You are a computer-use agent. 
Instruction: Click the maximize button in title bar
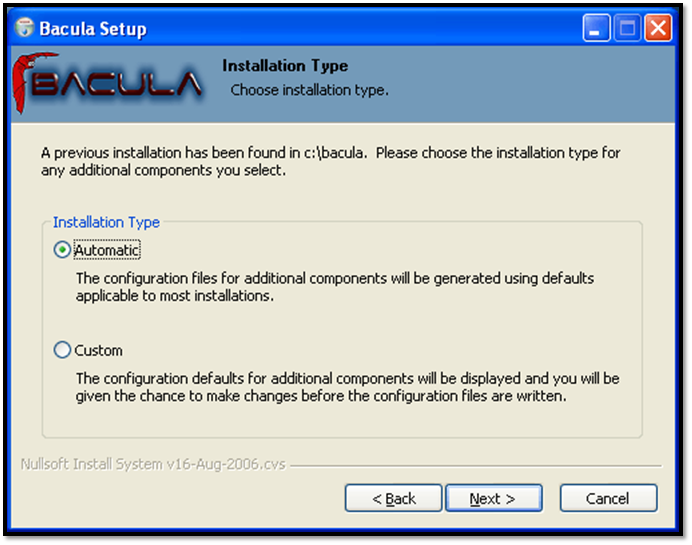coord(627,28)
